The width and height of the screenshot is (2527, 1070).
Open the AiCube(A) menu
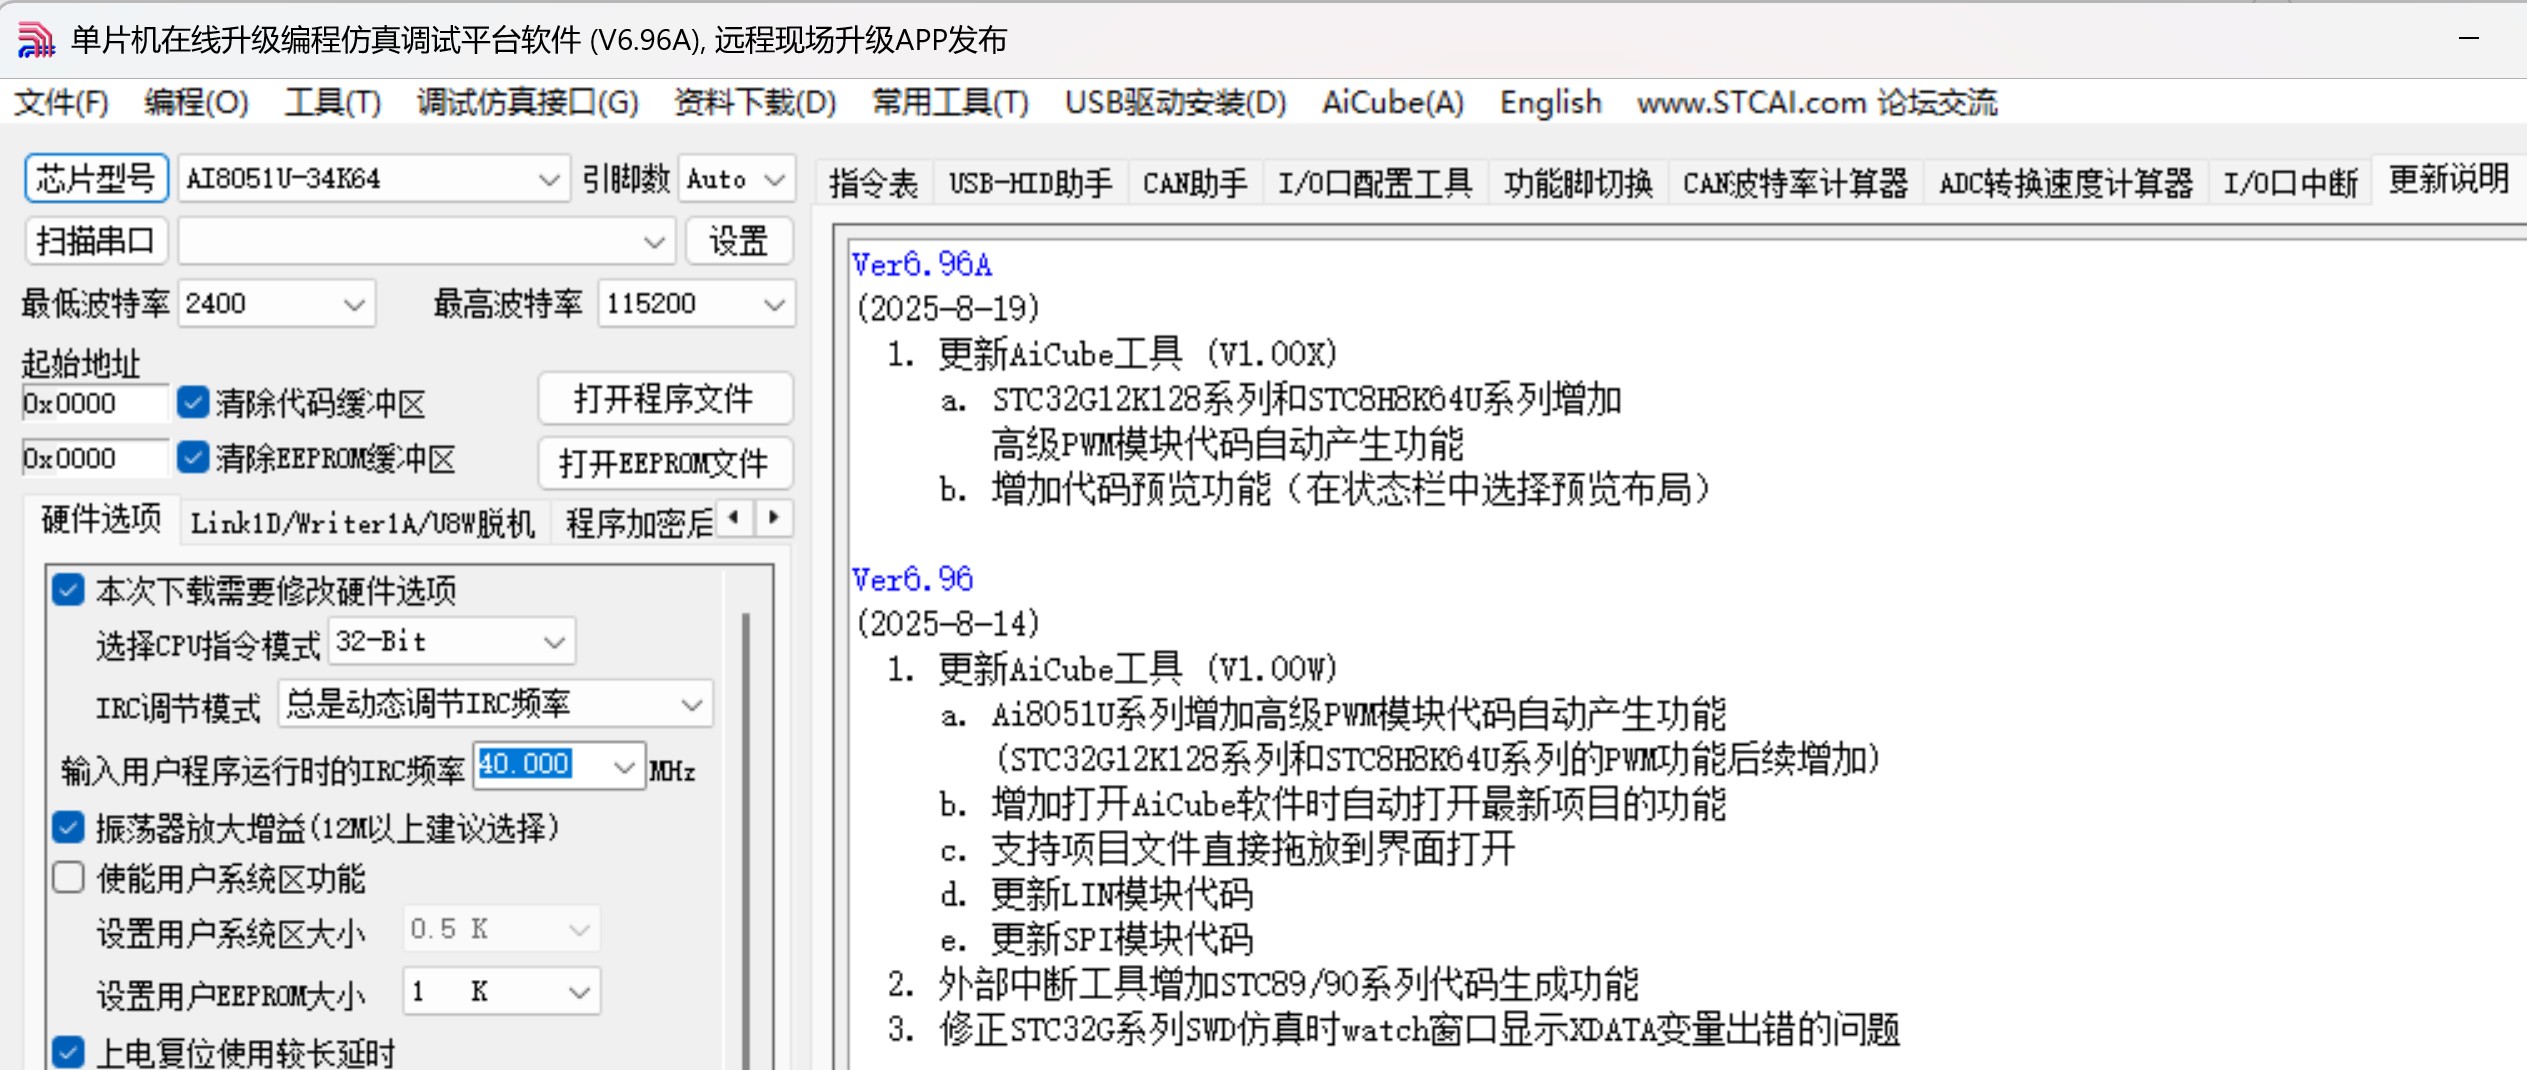[x=1393, y=102]
